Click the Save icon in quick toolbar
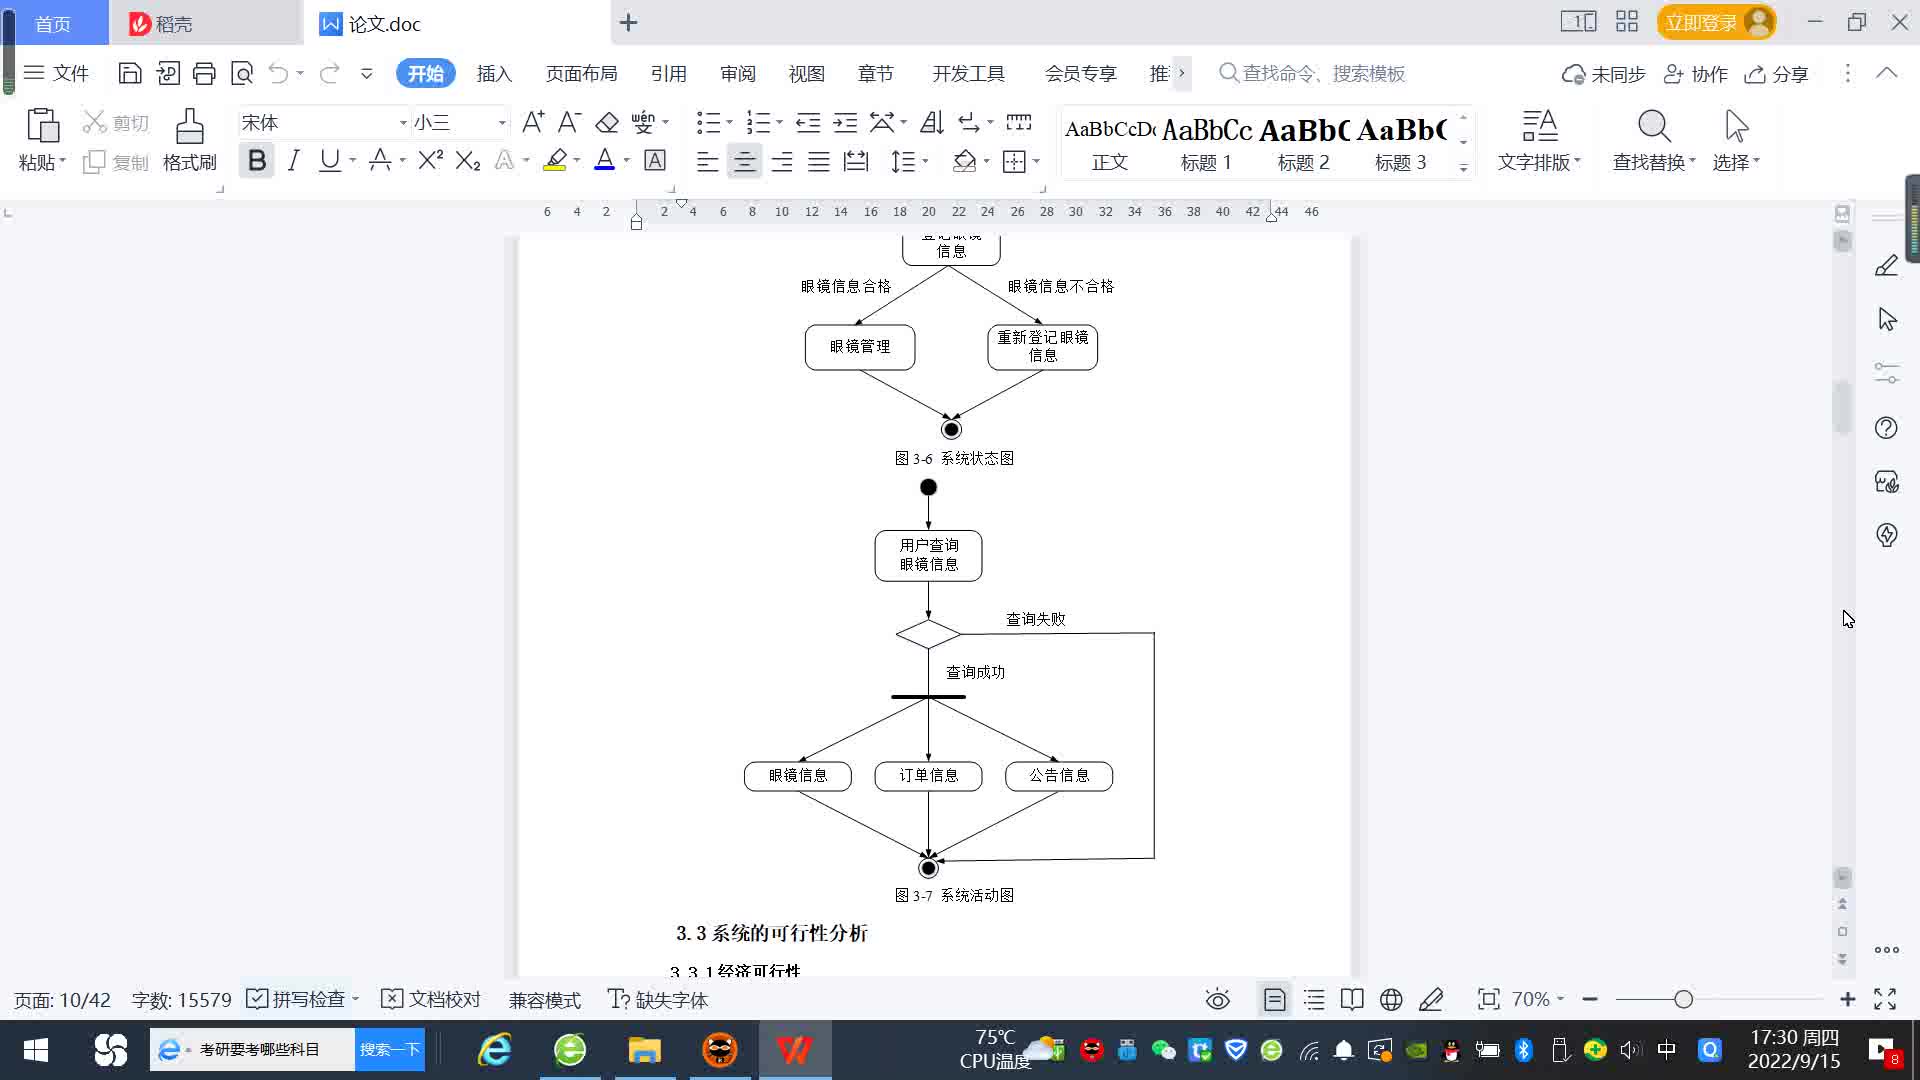This screenshot has height=1080, width=1920. click(129, 73)
